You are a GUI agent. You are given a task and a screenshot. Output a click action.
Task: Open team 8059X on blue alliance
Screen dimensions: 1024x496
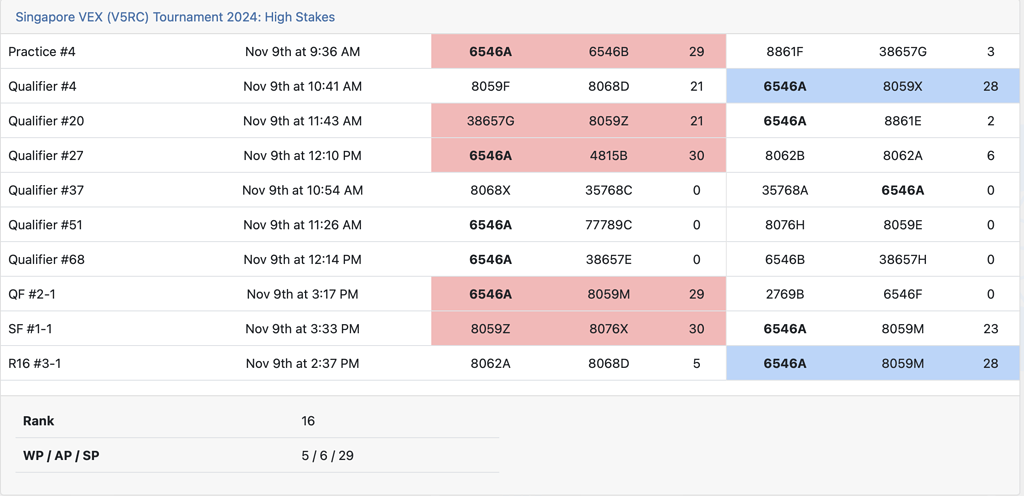[902, 86]
